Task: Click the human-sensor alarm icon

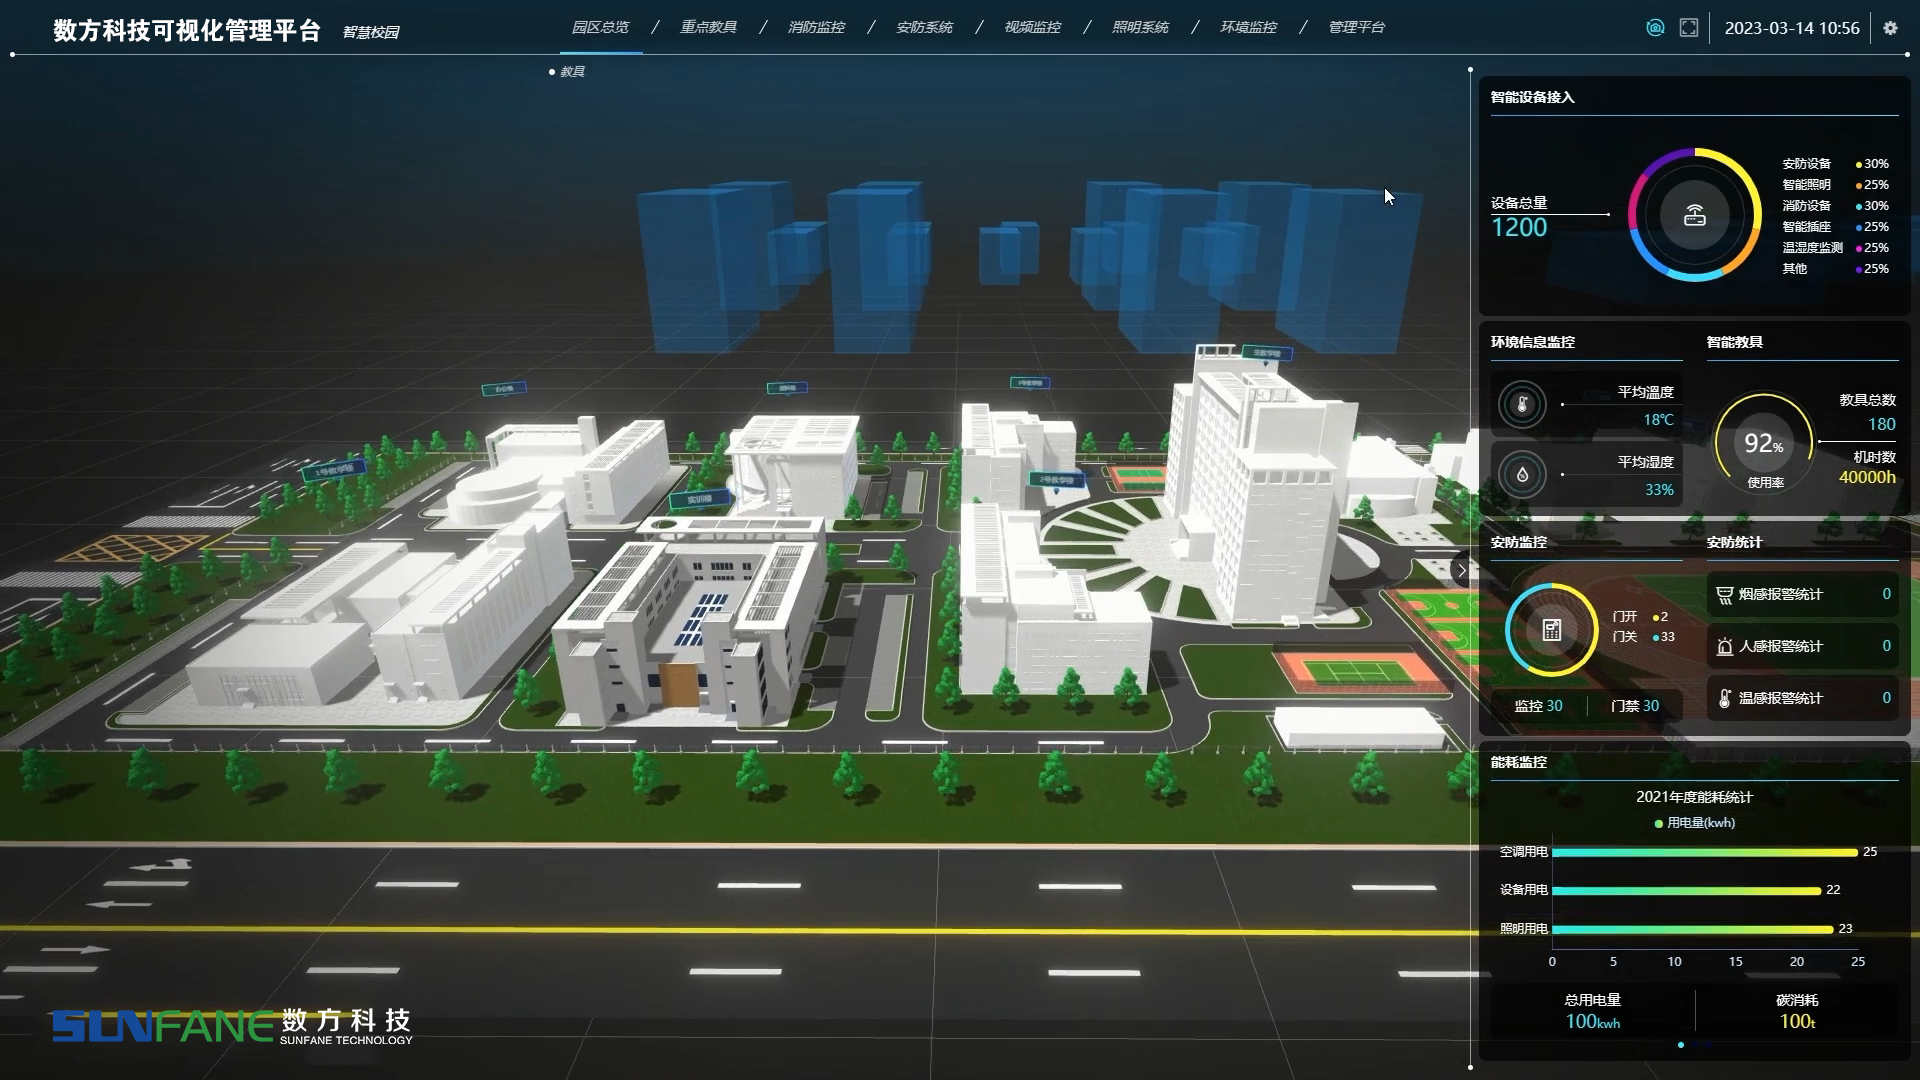Action: pos(1724,647)
